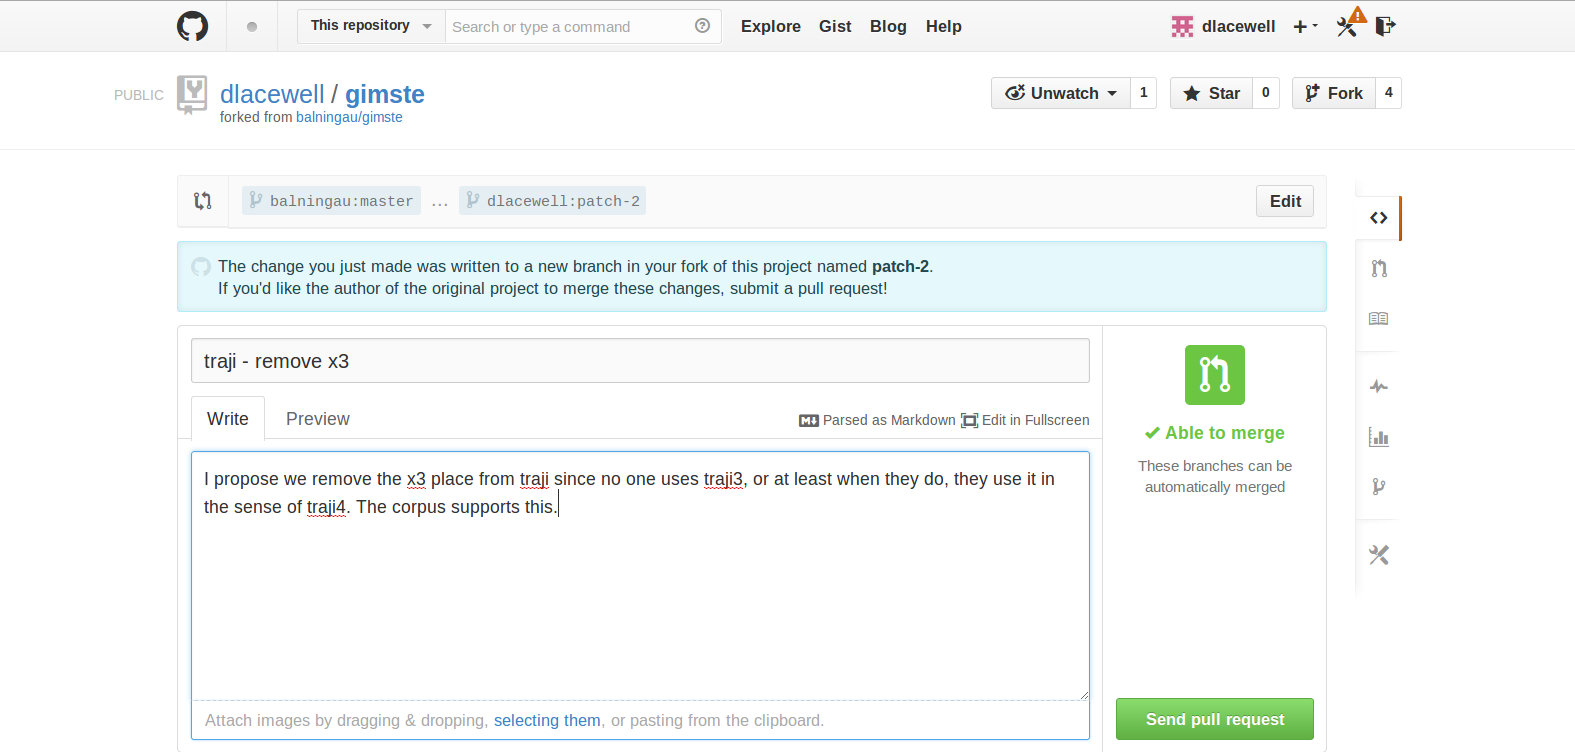This screenshot has width=1575, height=752.
Task: Open repository Settings tools sidebar icon
Action: (1379, 555)
